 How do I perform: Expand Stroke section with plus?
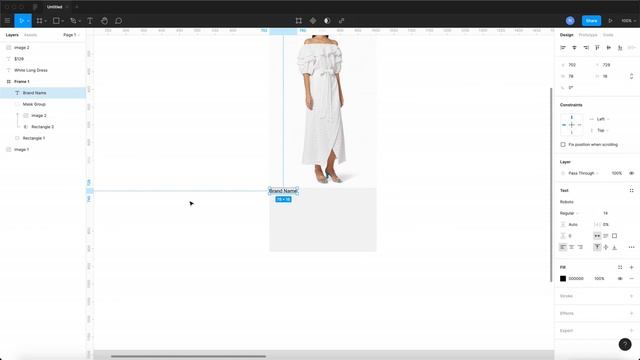631,296
